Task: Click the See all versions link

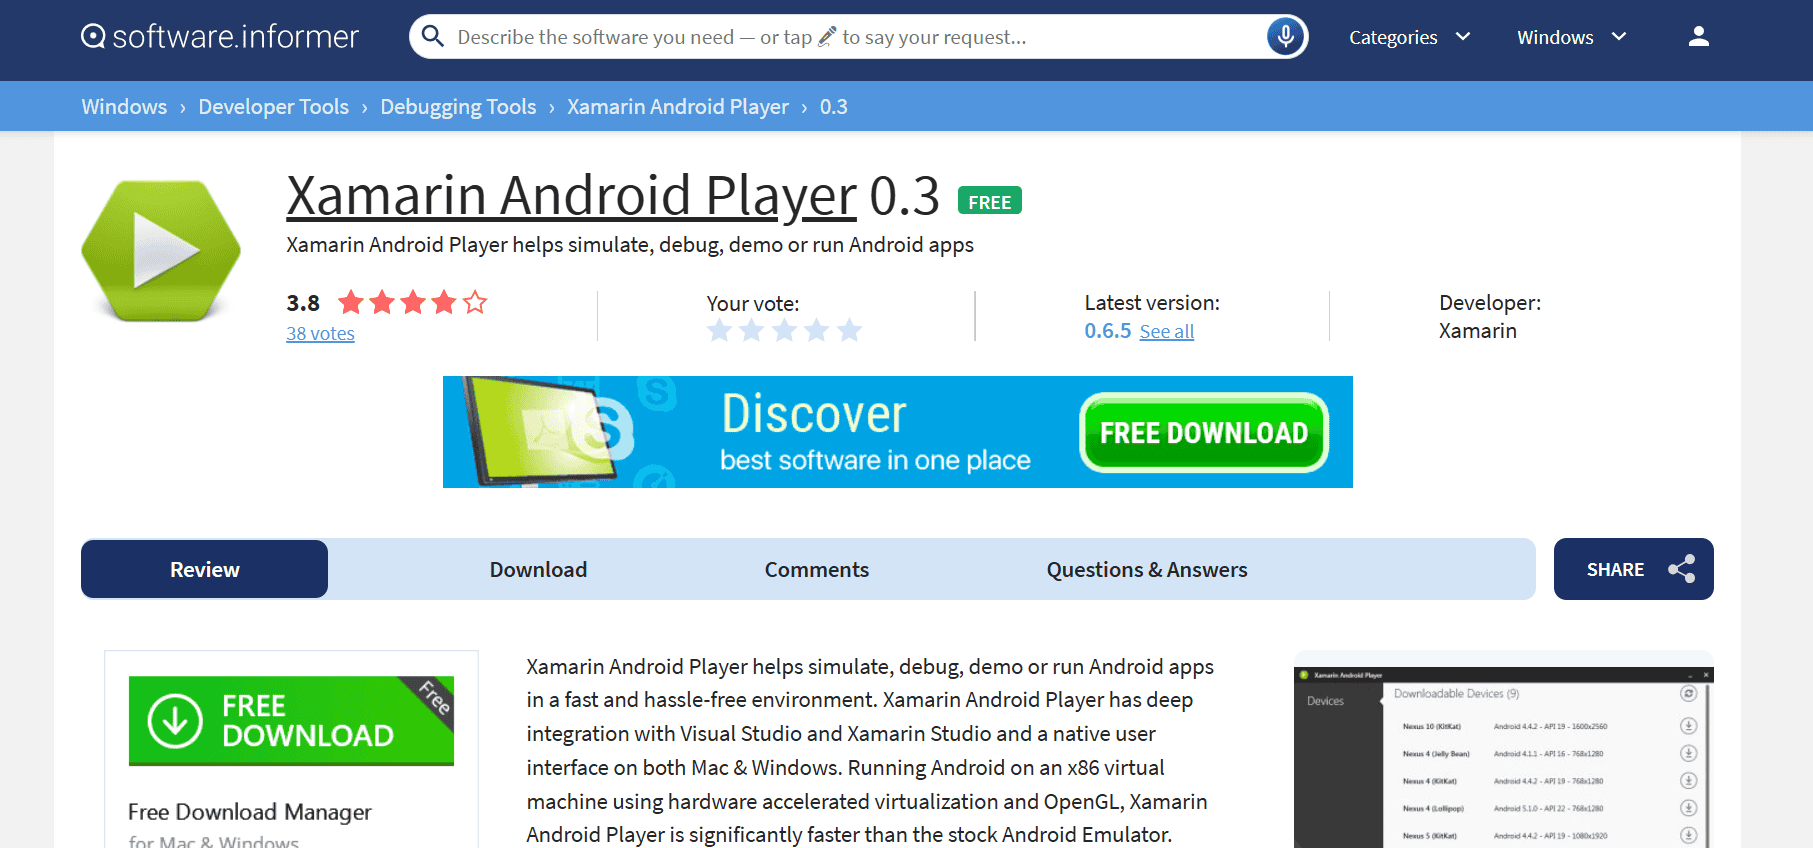Action: 1167,331
